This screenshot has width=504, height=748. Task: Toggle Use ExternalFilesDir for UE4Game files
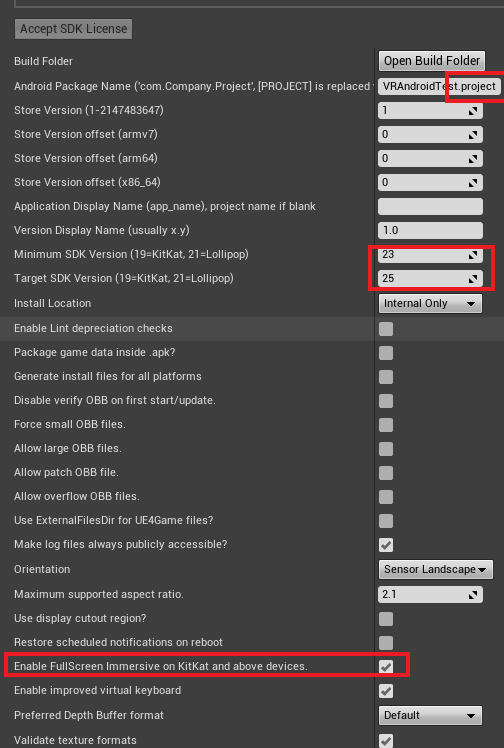[386, 520]
